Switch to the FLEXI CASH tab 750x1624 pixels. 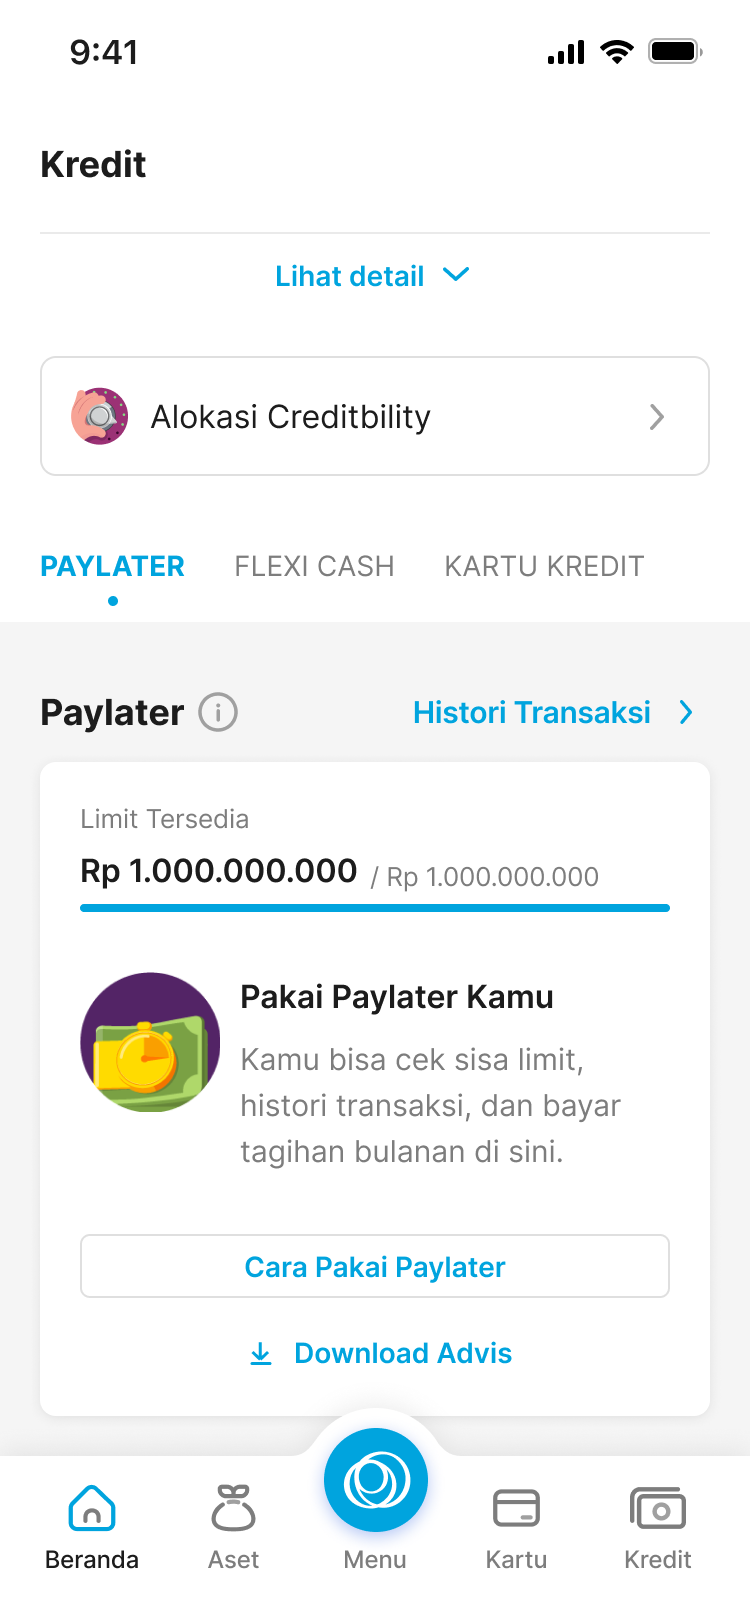pyautogui.click(x=314, y=566)
